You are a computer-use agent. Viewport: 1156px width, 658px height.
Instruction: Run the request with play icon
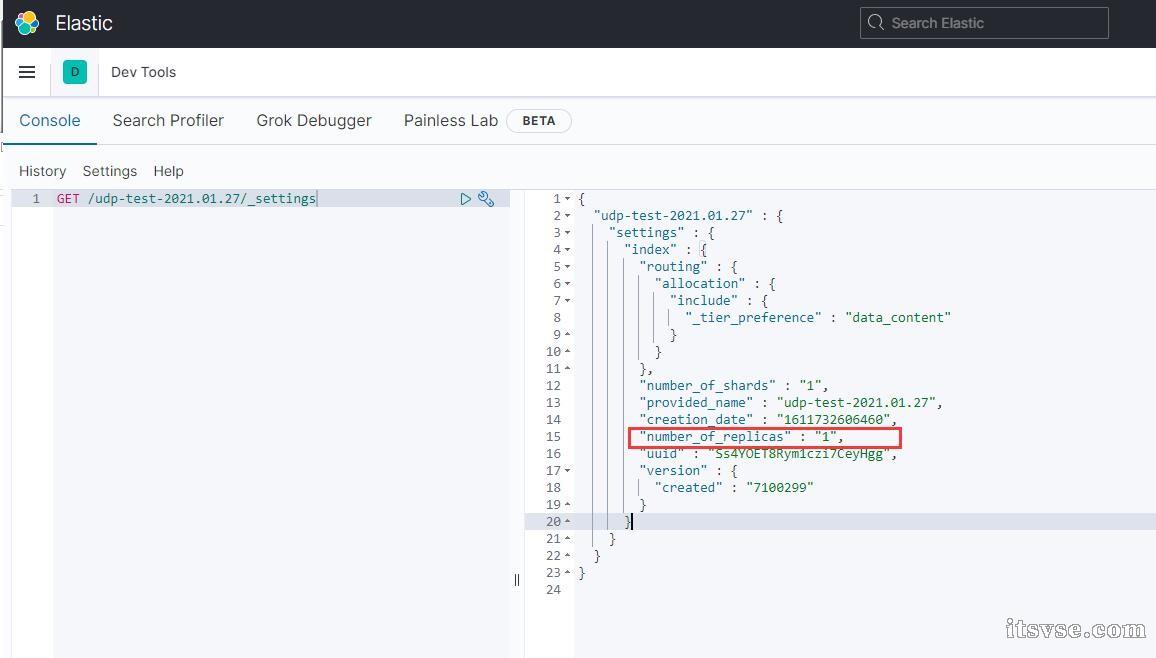[x=465, y=199]
